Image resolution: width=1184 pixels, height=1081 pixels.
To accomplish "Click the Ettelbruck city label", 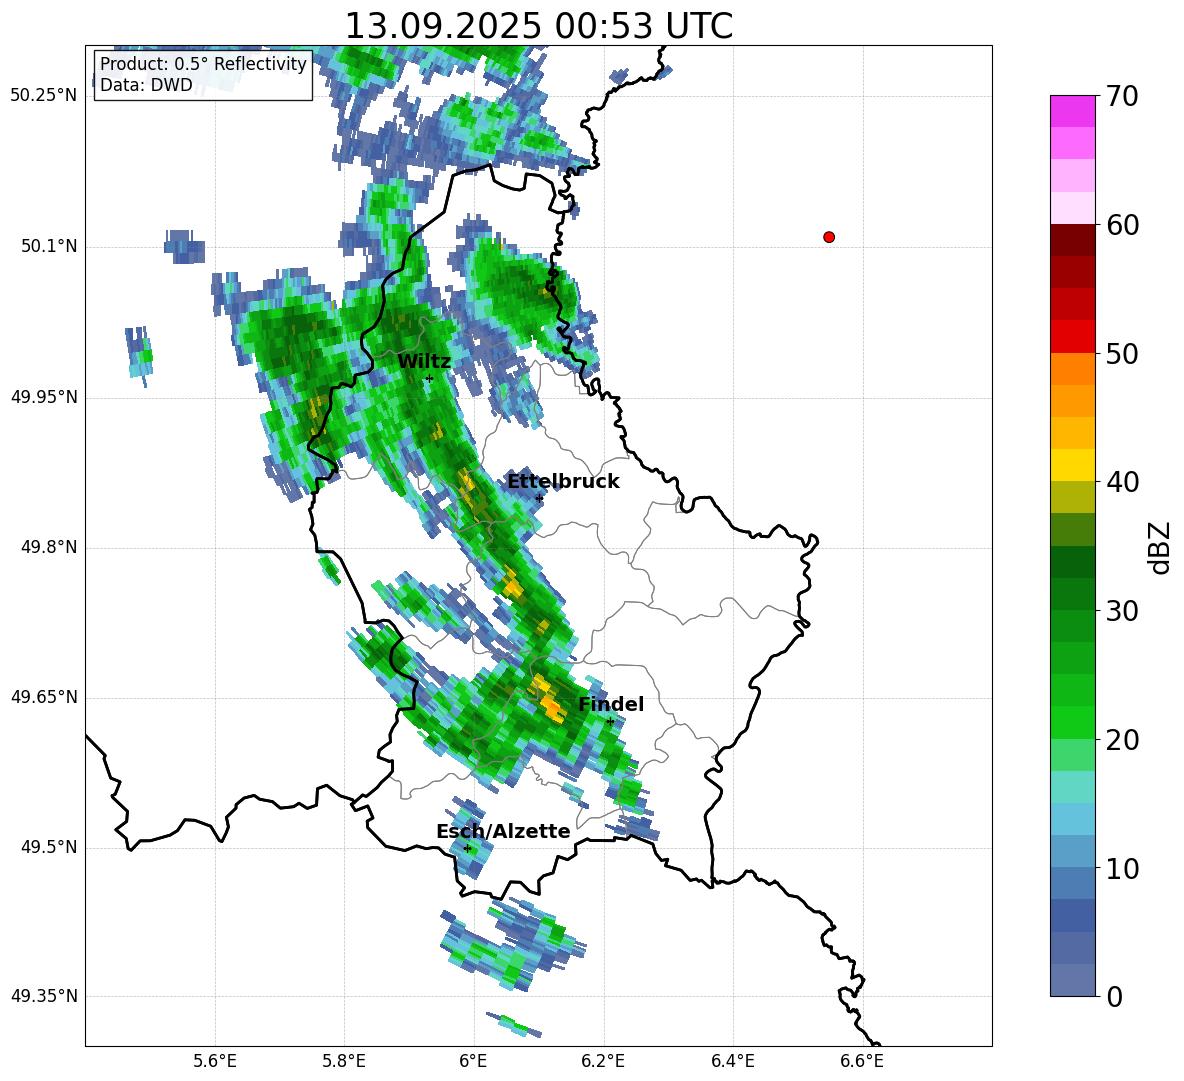I will [x=563, y=482].
